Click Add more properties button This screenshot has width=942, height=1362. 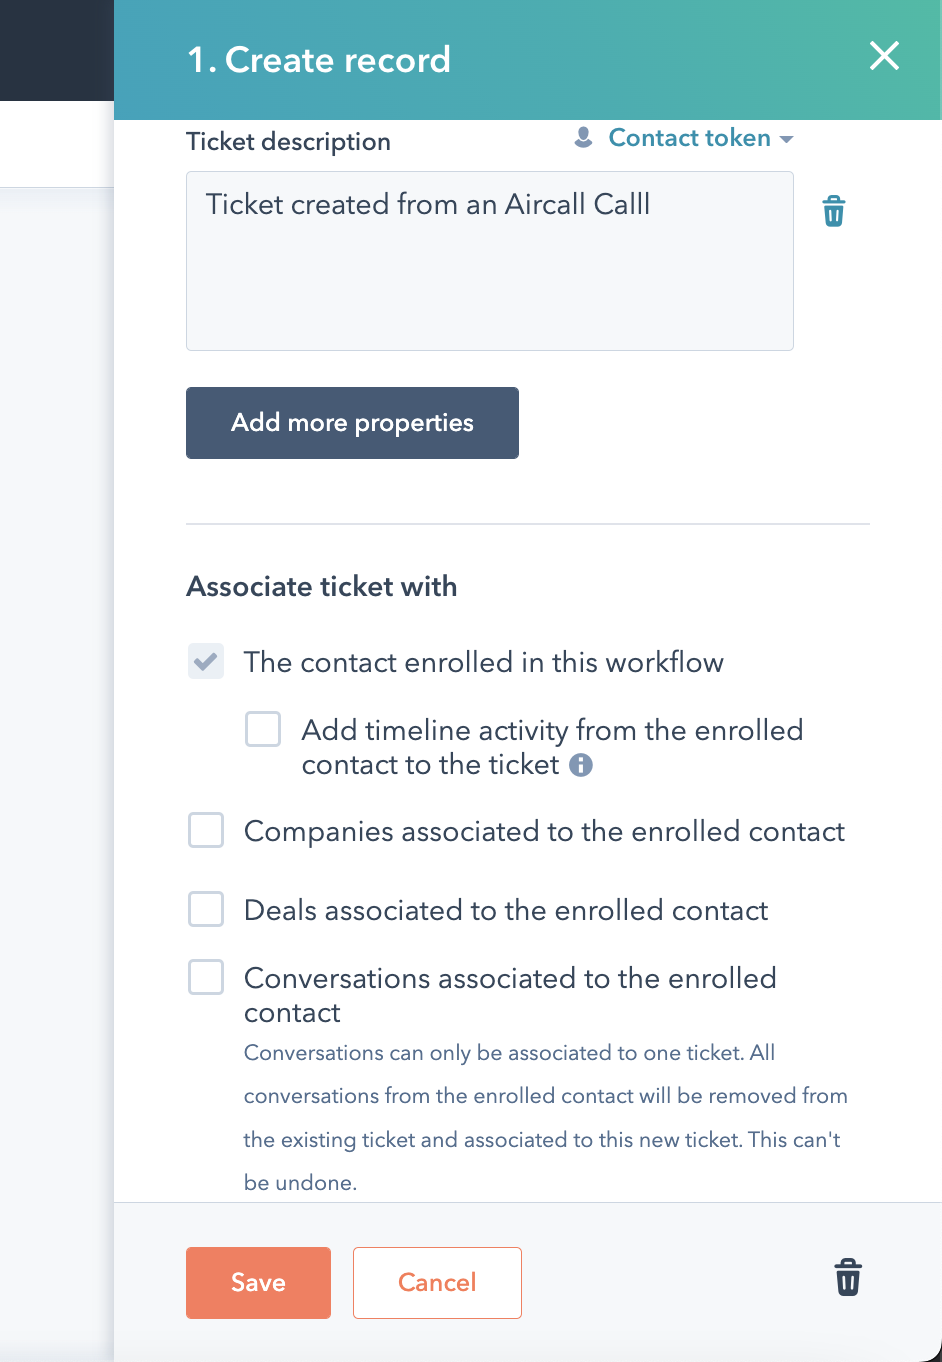pos(352,423)
